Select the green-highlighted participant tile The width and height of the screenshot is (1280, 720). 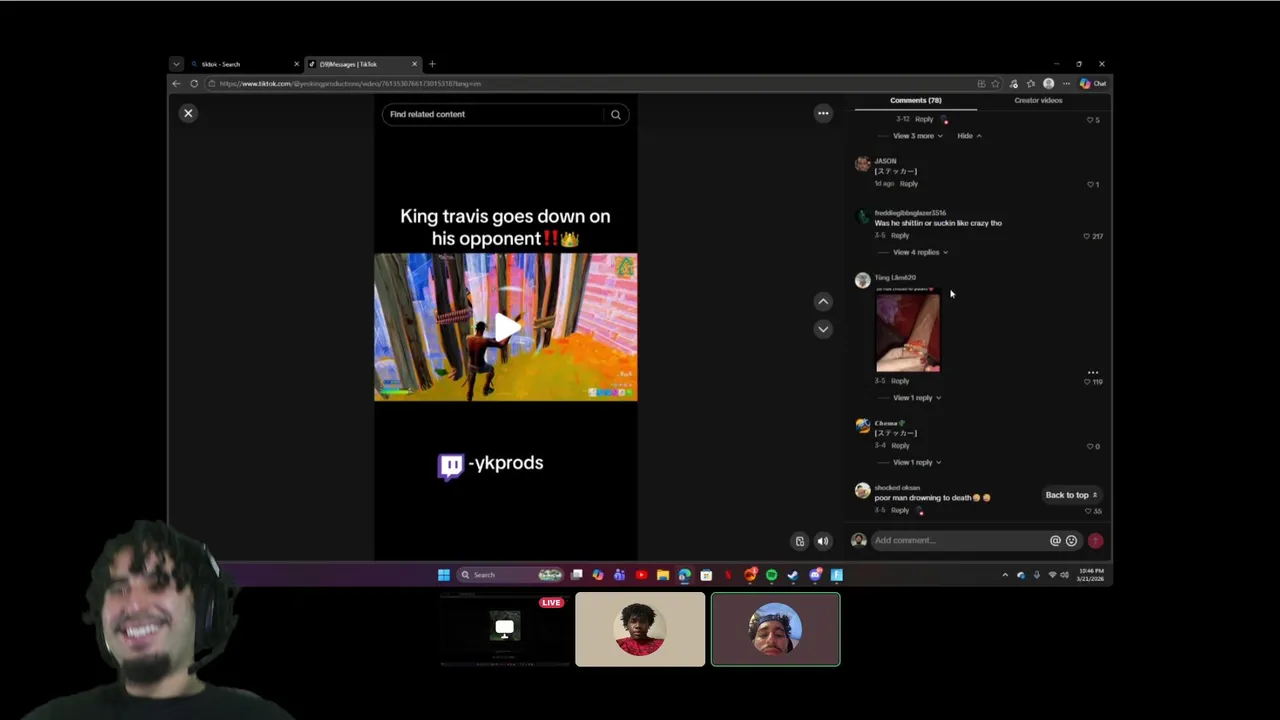[776, 629]
